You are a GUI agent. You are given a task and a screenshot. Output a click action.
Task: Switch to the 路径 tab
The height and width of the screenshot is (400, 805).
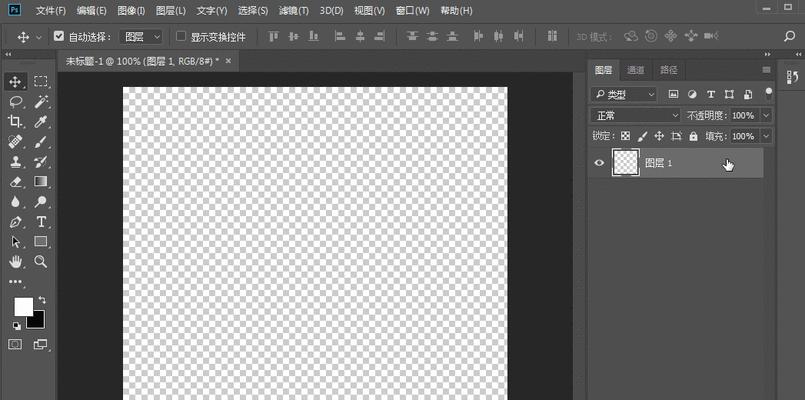[x=668, y=70]
